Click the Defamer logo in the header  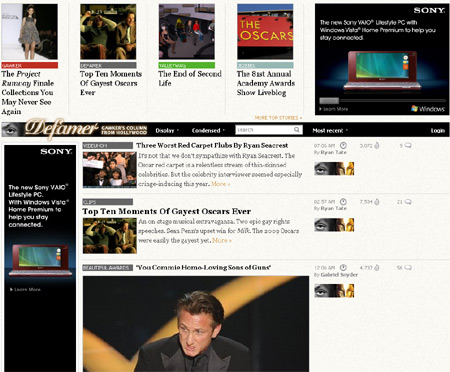coord(62,129)
